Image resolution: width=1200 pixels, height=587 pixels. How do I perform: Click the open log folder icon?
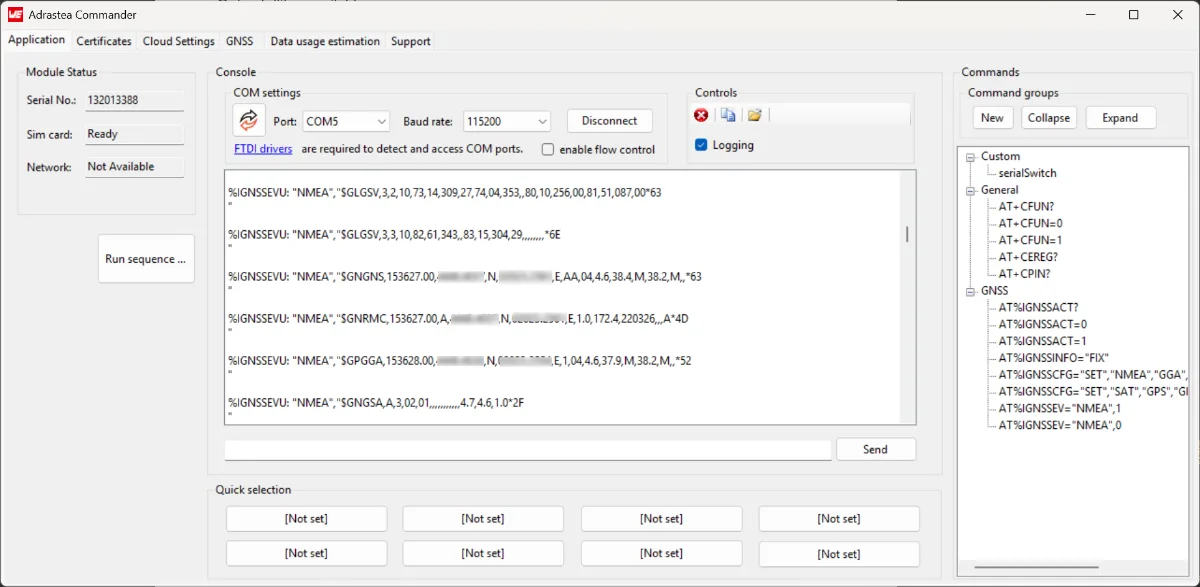pyautogui.click(x=755, y=116)
